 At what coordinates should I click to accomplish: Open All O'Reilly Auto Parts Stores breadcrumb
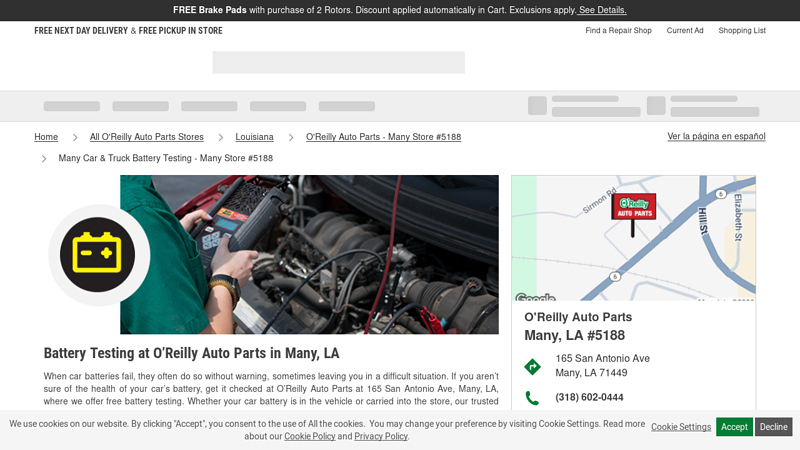pyautogui.click(x=146, y=137)
